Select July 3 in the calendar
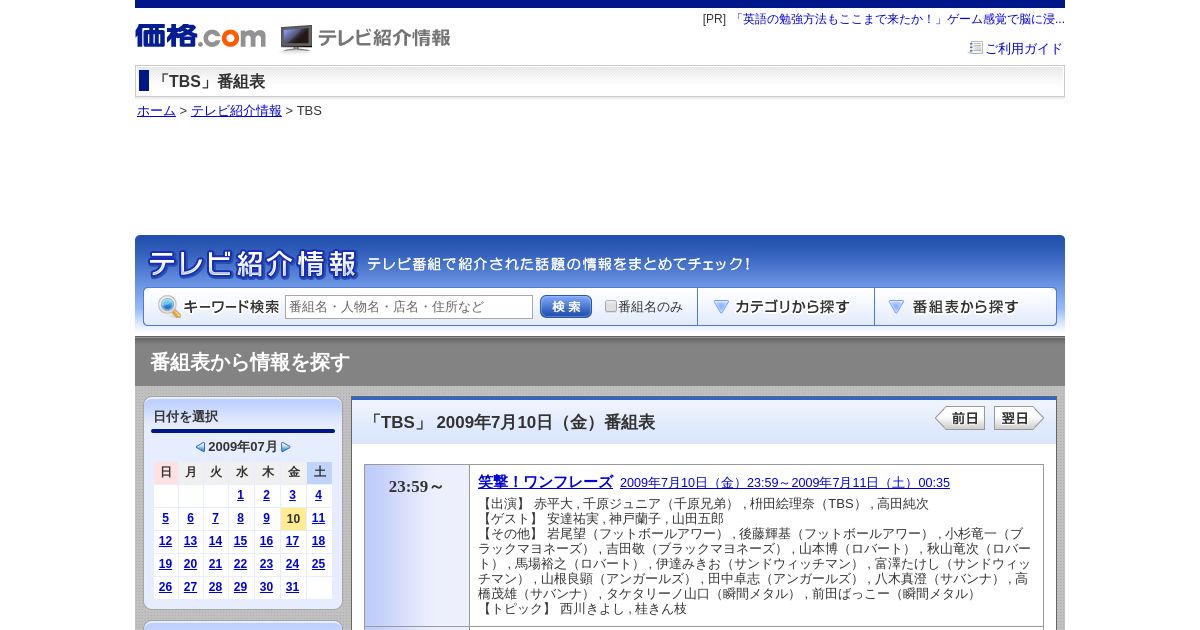1200x630 pixels. (293, 495)
